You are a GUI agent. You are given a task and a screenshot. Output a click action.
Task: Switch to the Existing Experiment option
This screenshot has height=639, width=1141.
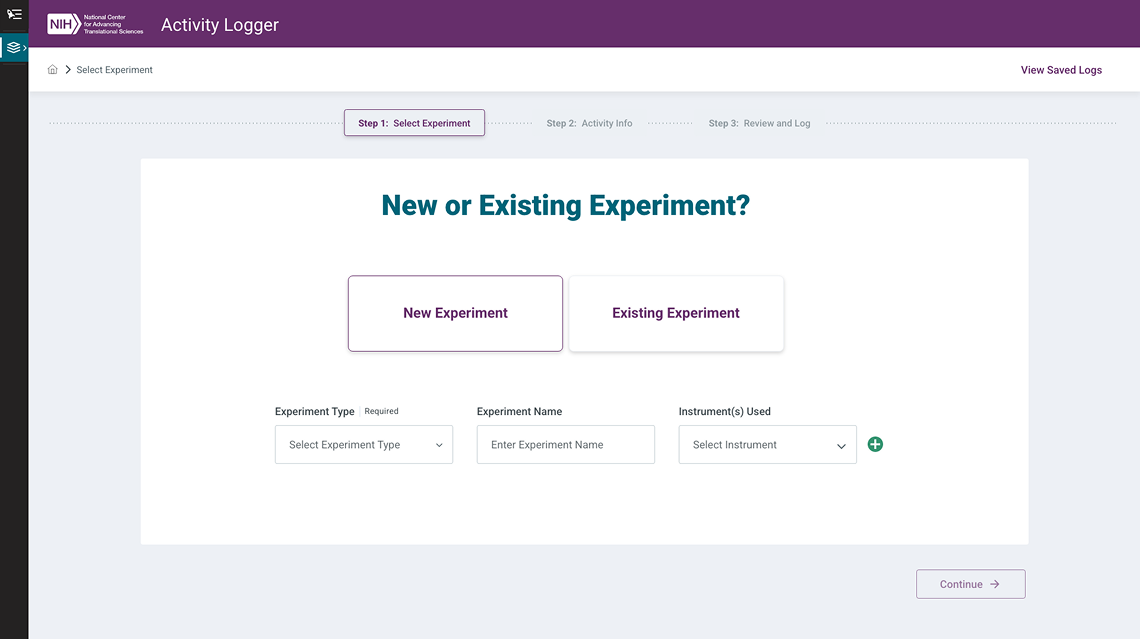[675, 312]
